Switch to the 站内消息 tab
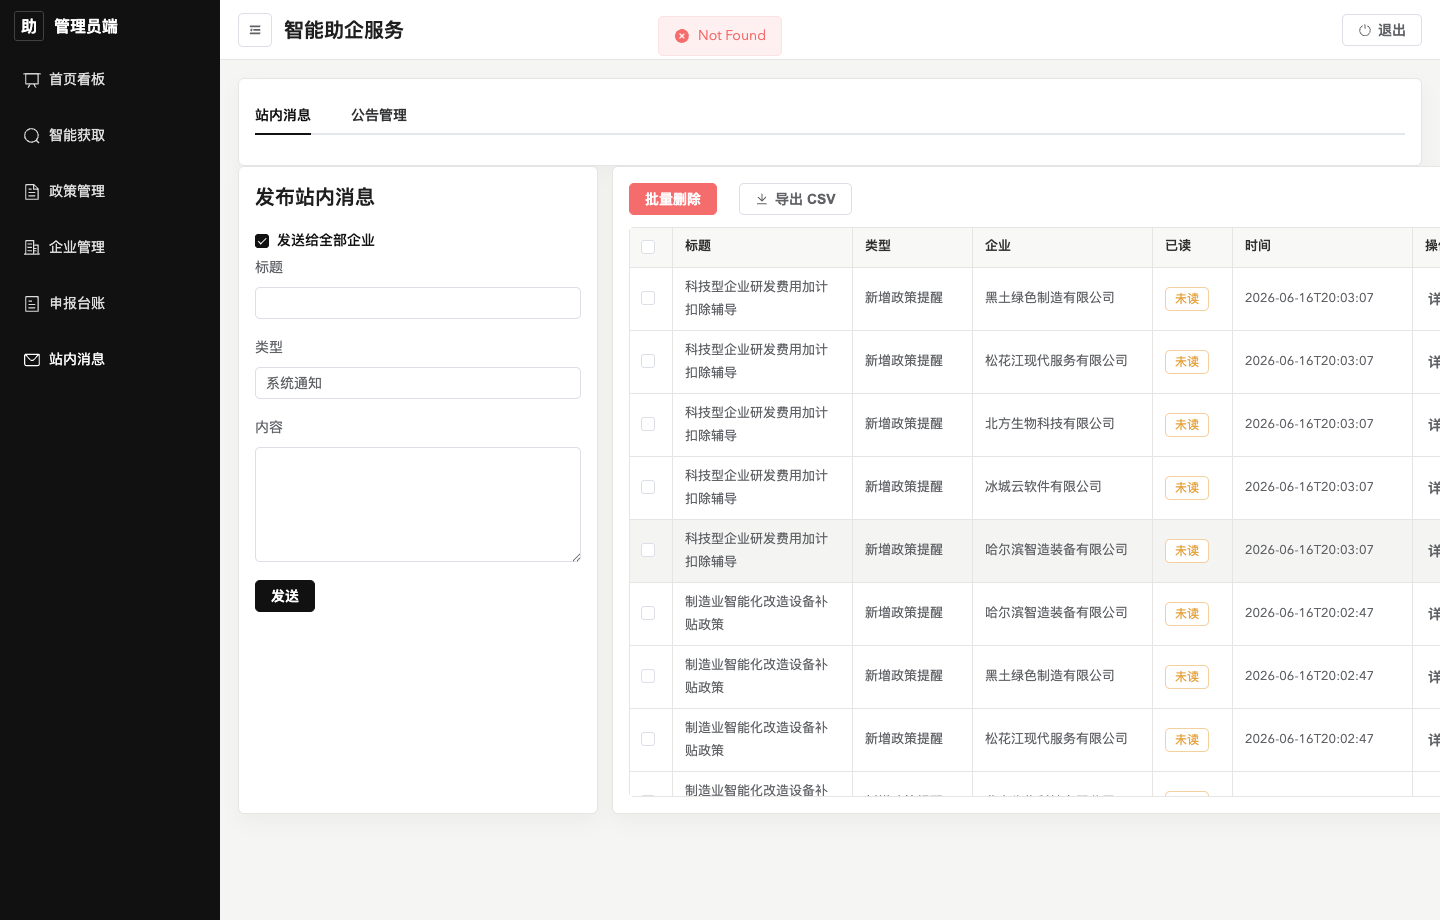The height and width of the screenshot is (920, 1440). tap(283, 115)
